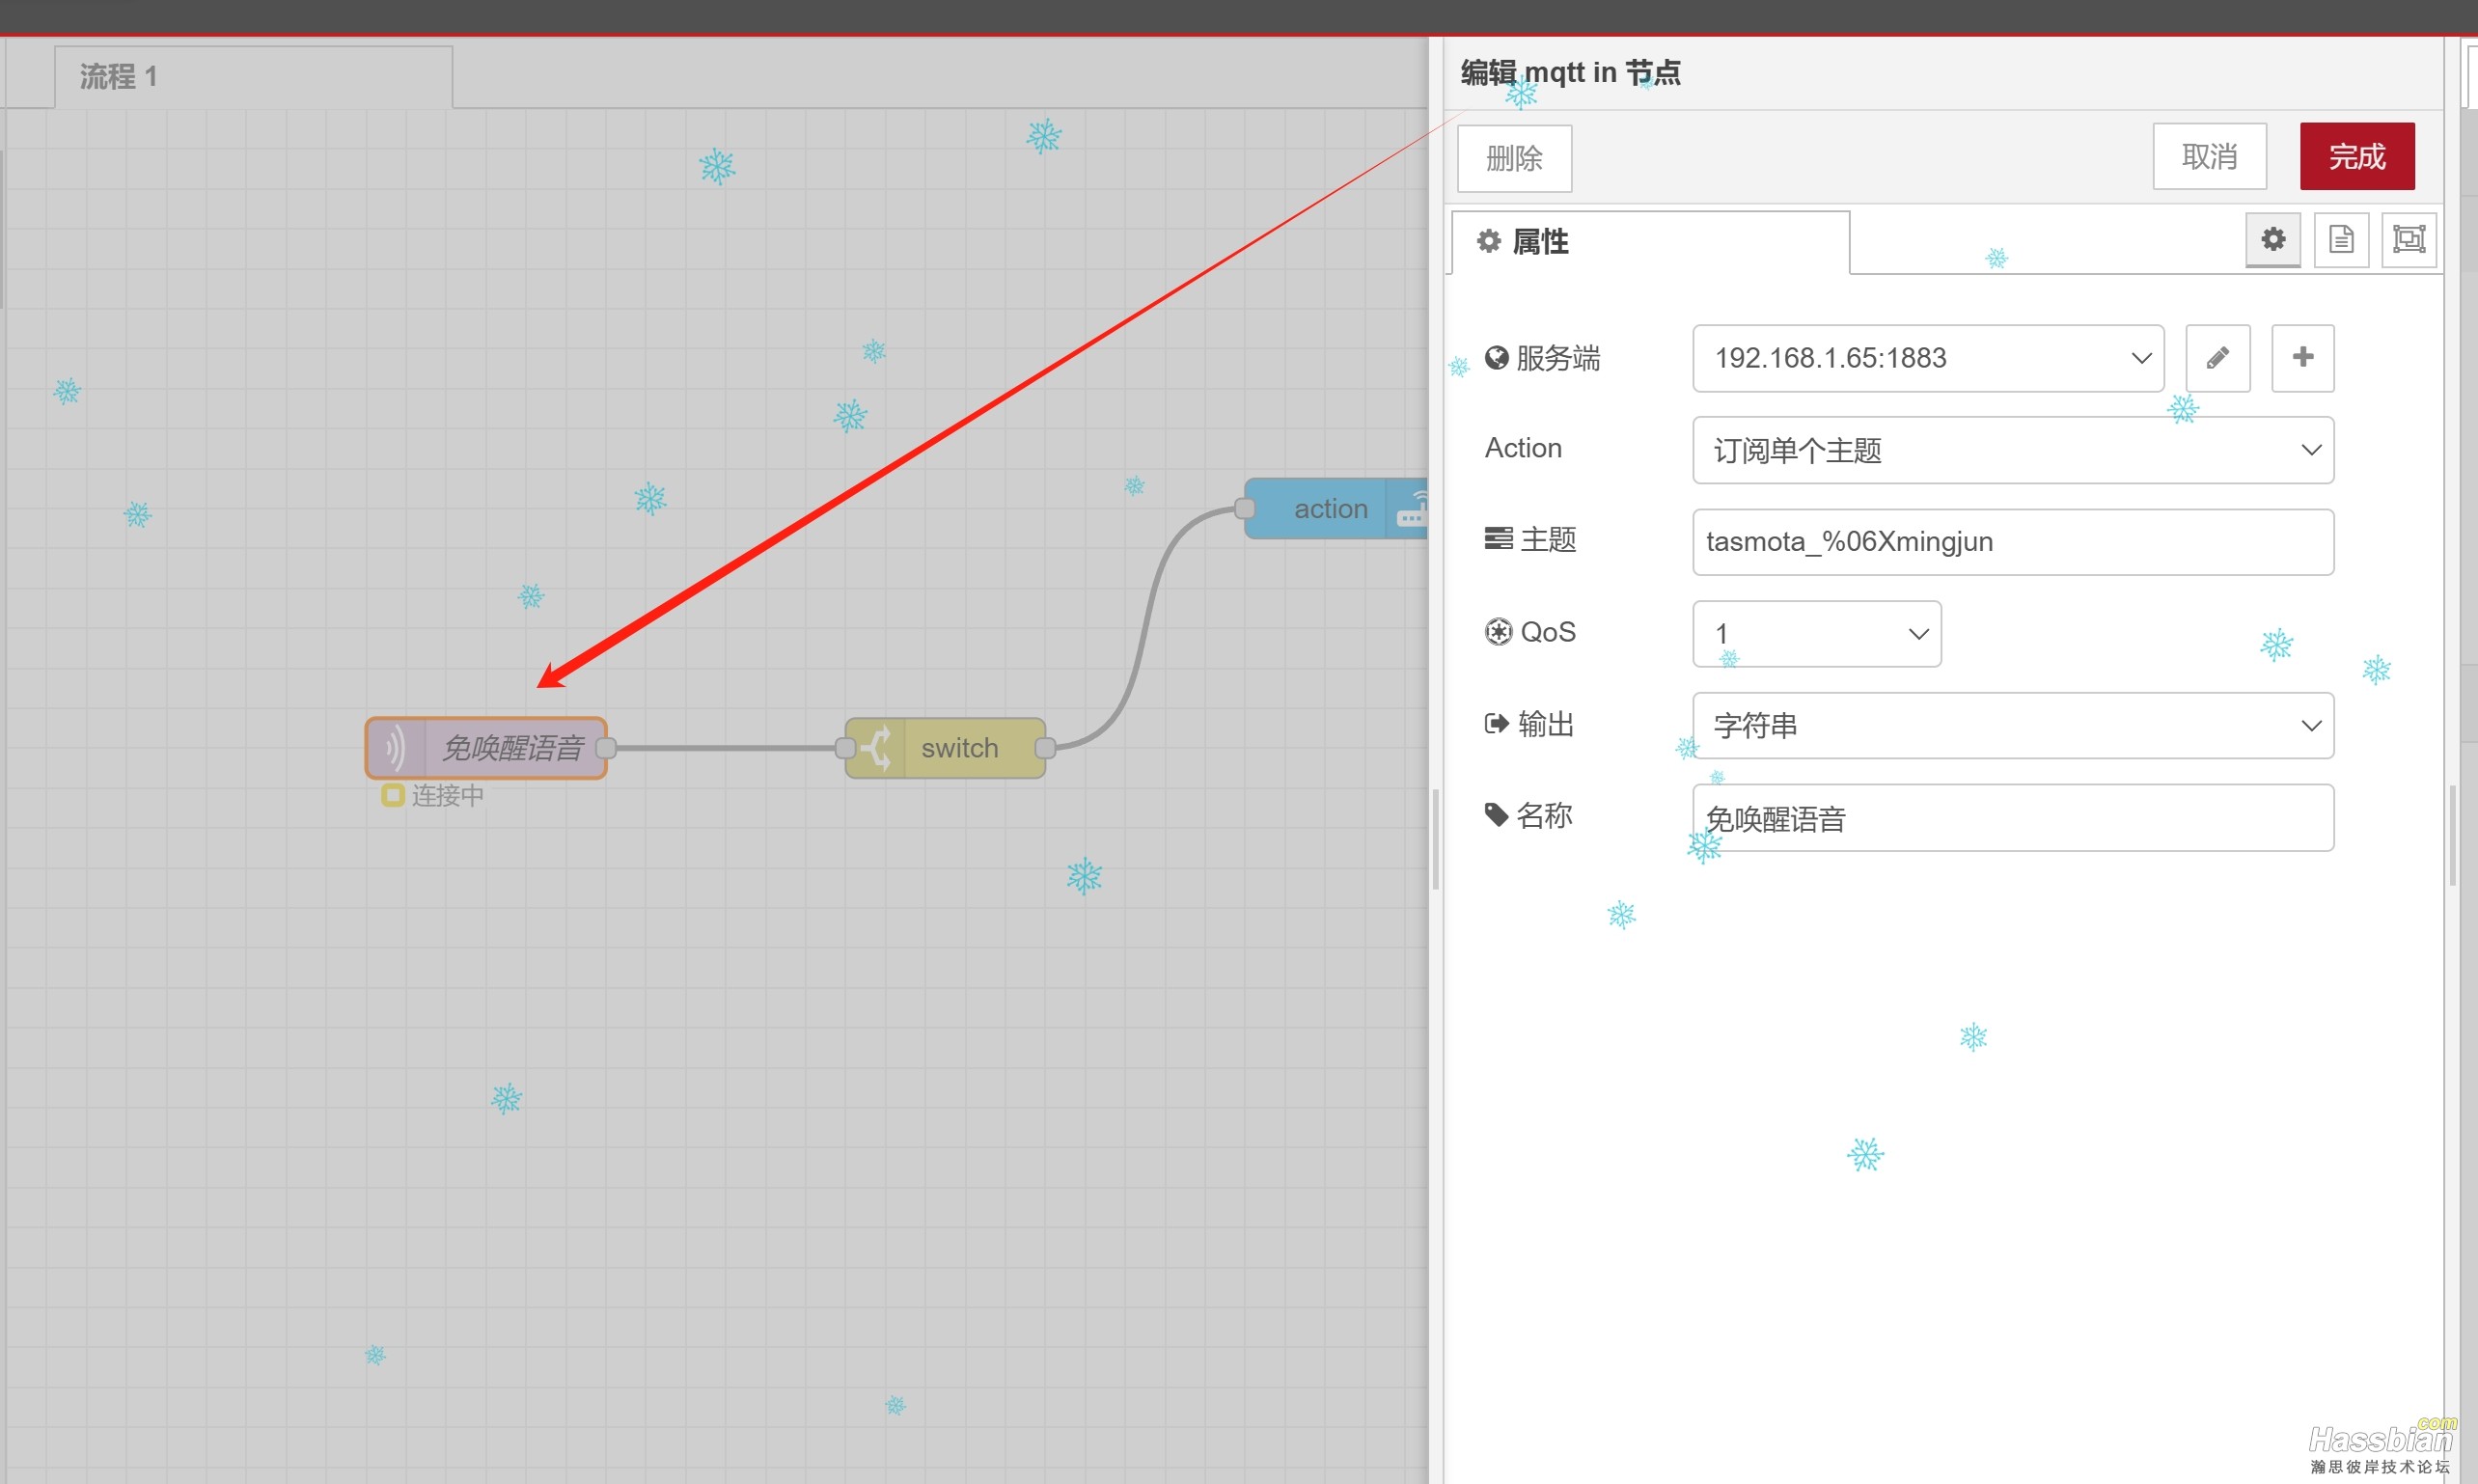The width and height of the screenshot is (2478, 1484).
Task: Open node appearance icon
Action: [x=2408, y=240]
